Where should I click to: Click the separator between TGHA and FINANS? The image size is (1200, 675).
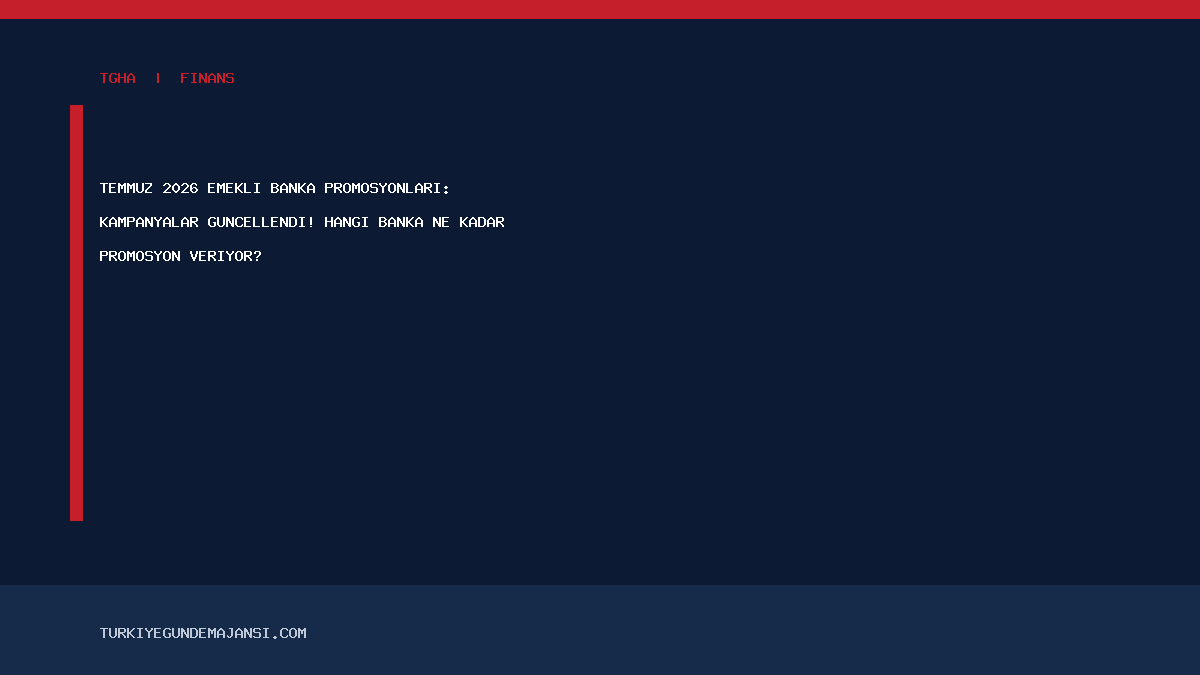[x=158, y=78]
